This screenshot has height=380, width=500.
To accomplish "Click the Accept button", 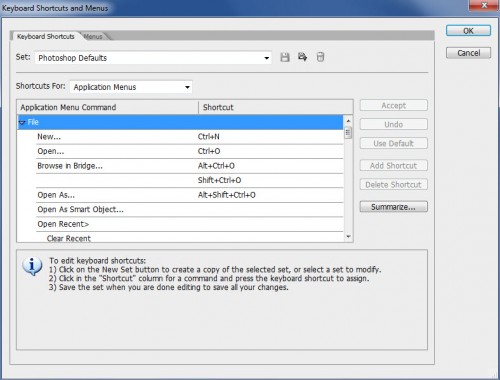I will coord(394,106).
